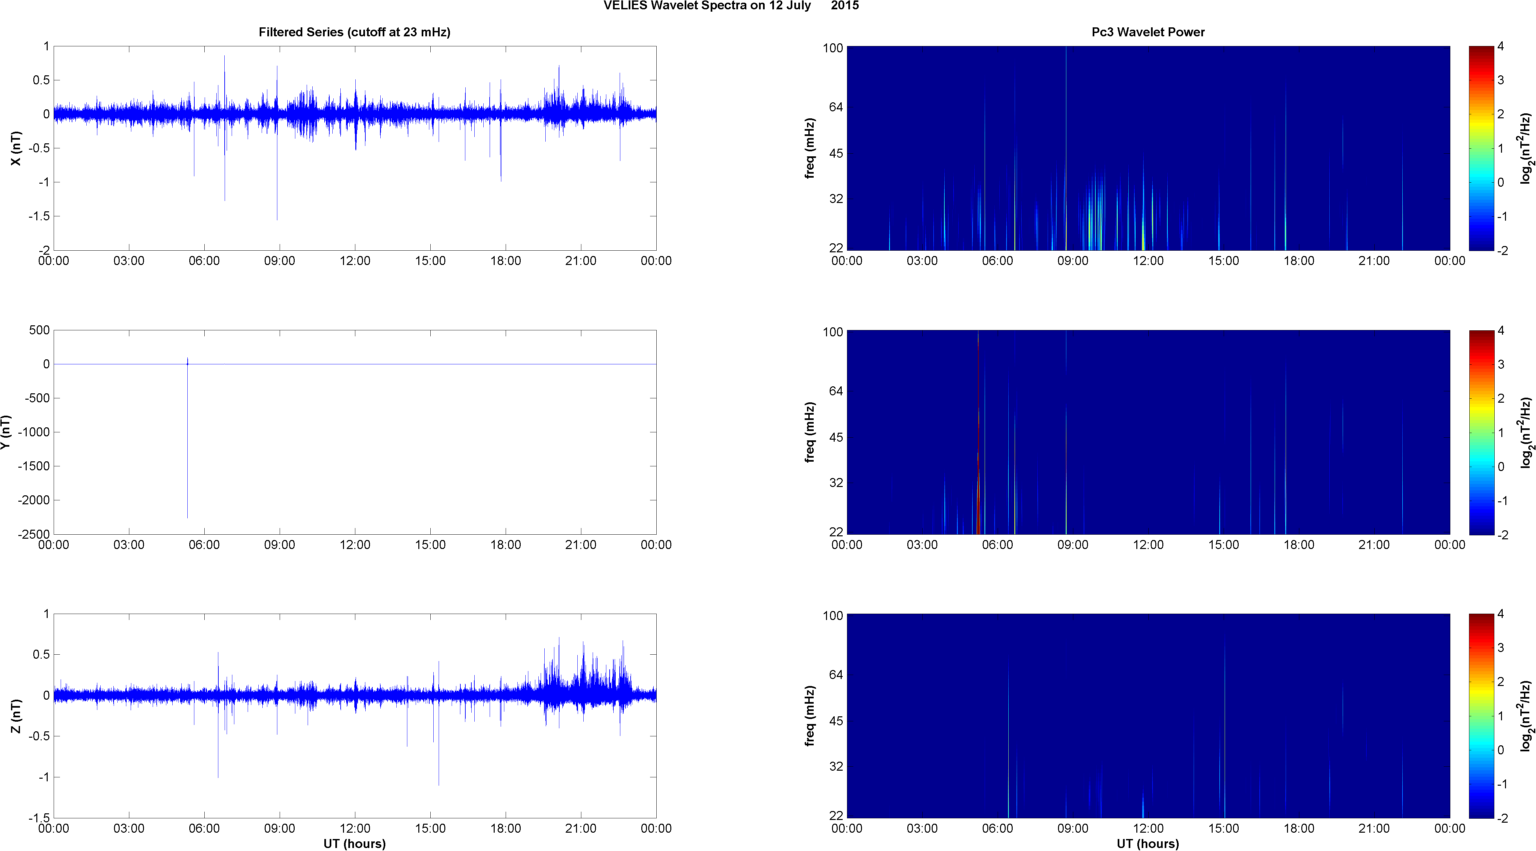This screenshot has height=851, width=1536.
Task: Click the large negative spike in the Y (nT) plot
Action: tap(187, 440)
